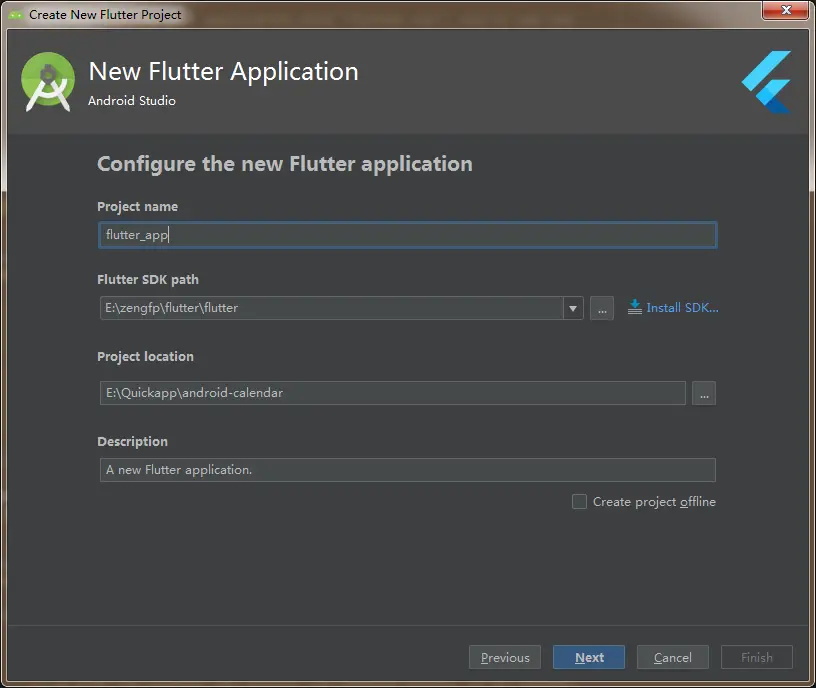
Task: Click the 'New Flutter Application' title text
Action: (x=223, y=71)
